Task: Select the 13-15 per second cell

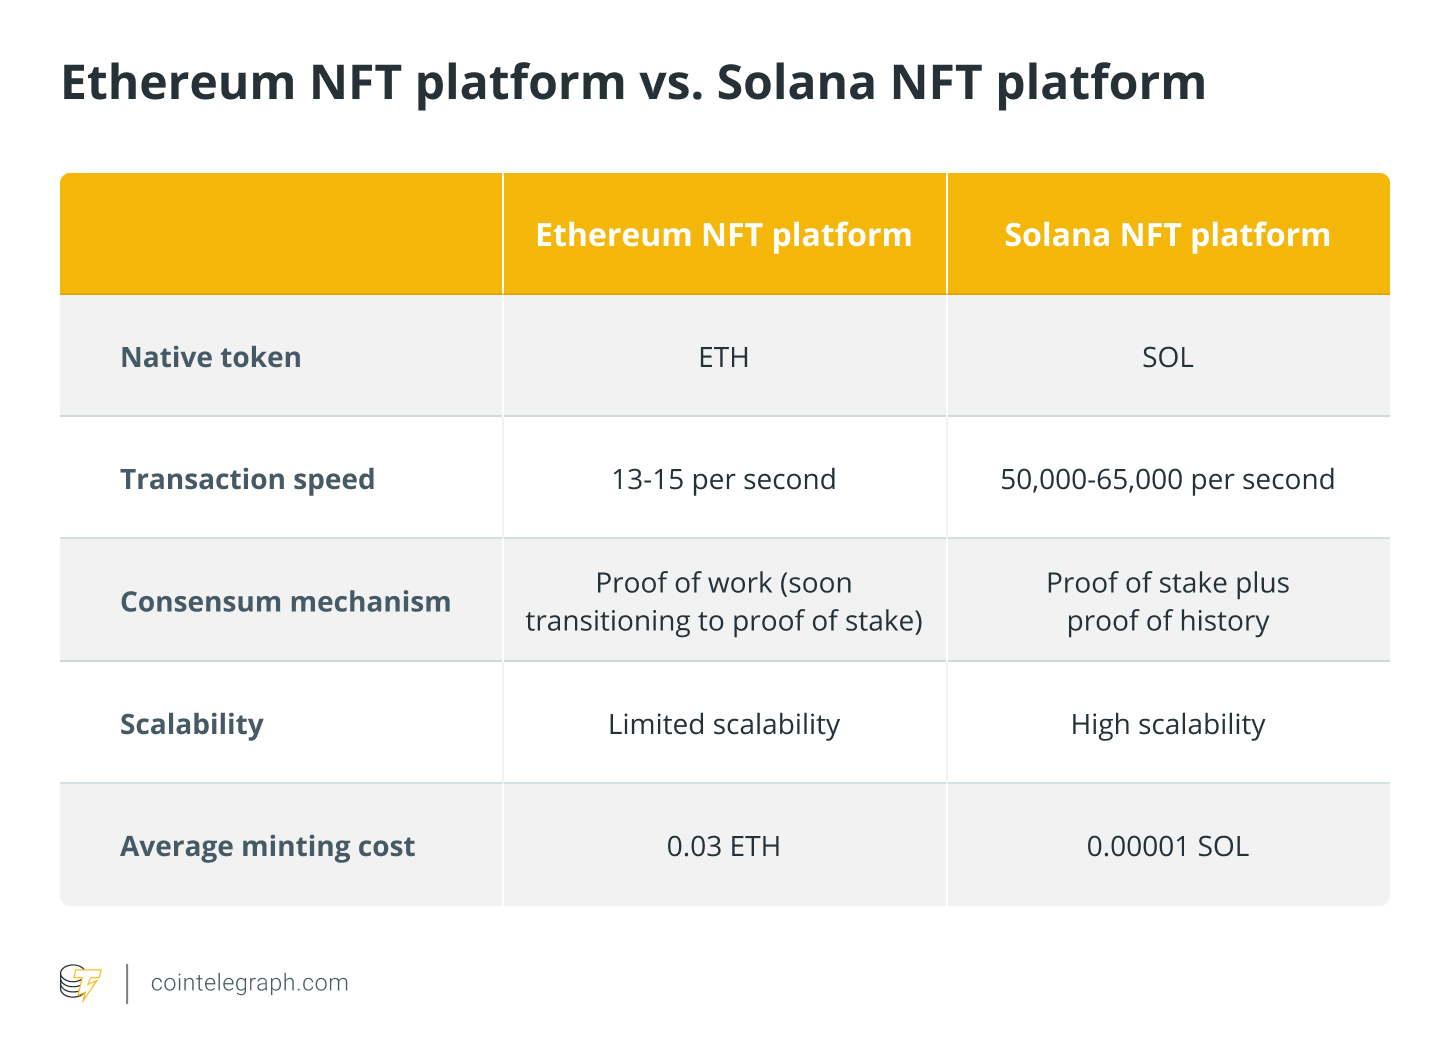Action: (723, 479)
